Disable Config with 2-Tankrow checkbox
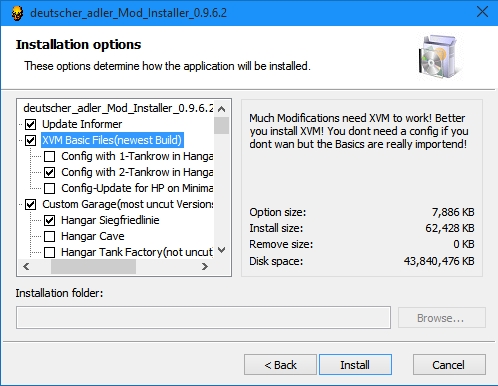Screen dimensions: 498x386 point(50,172)
